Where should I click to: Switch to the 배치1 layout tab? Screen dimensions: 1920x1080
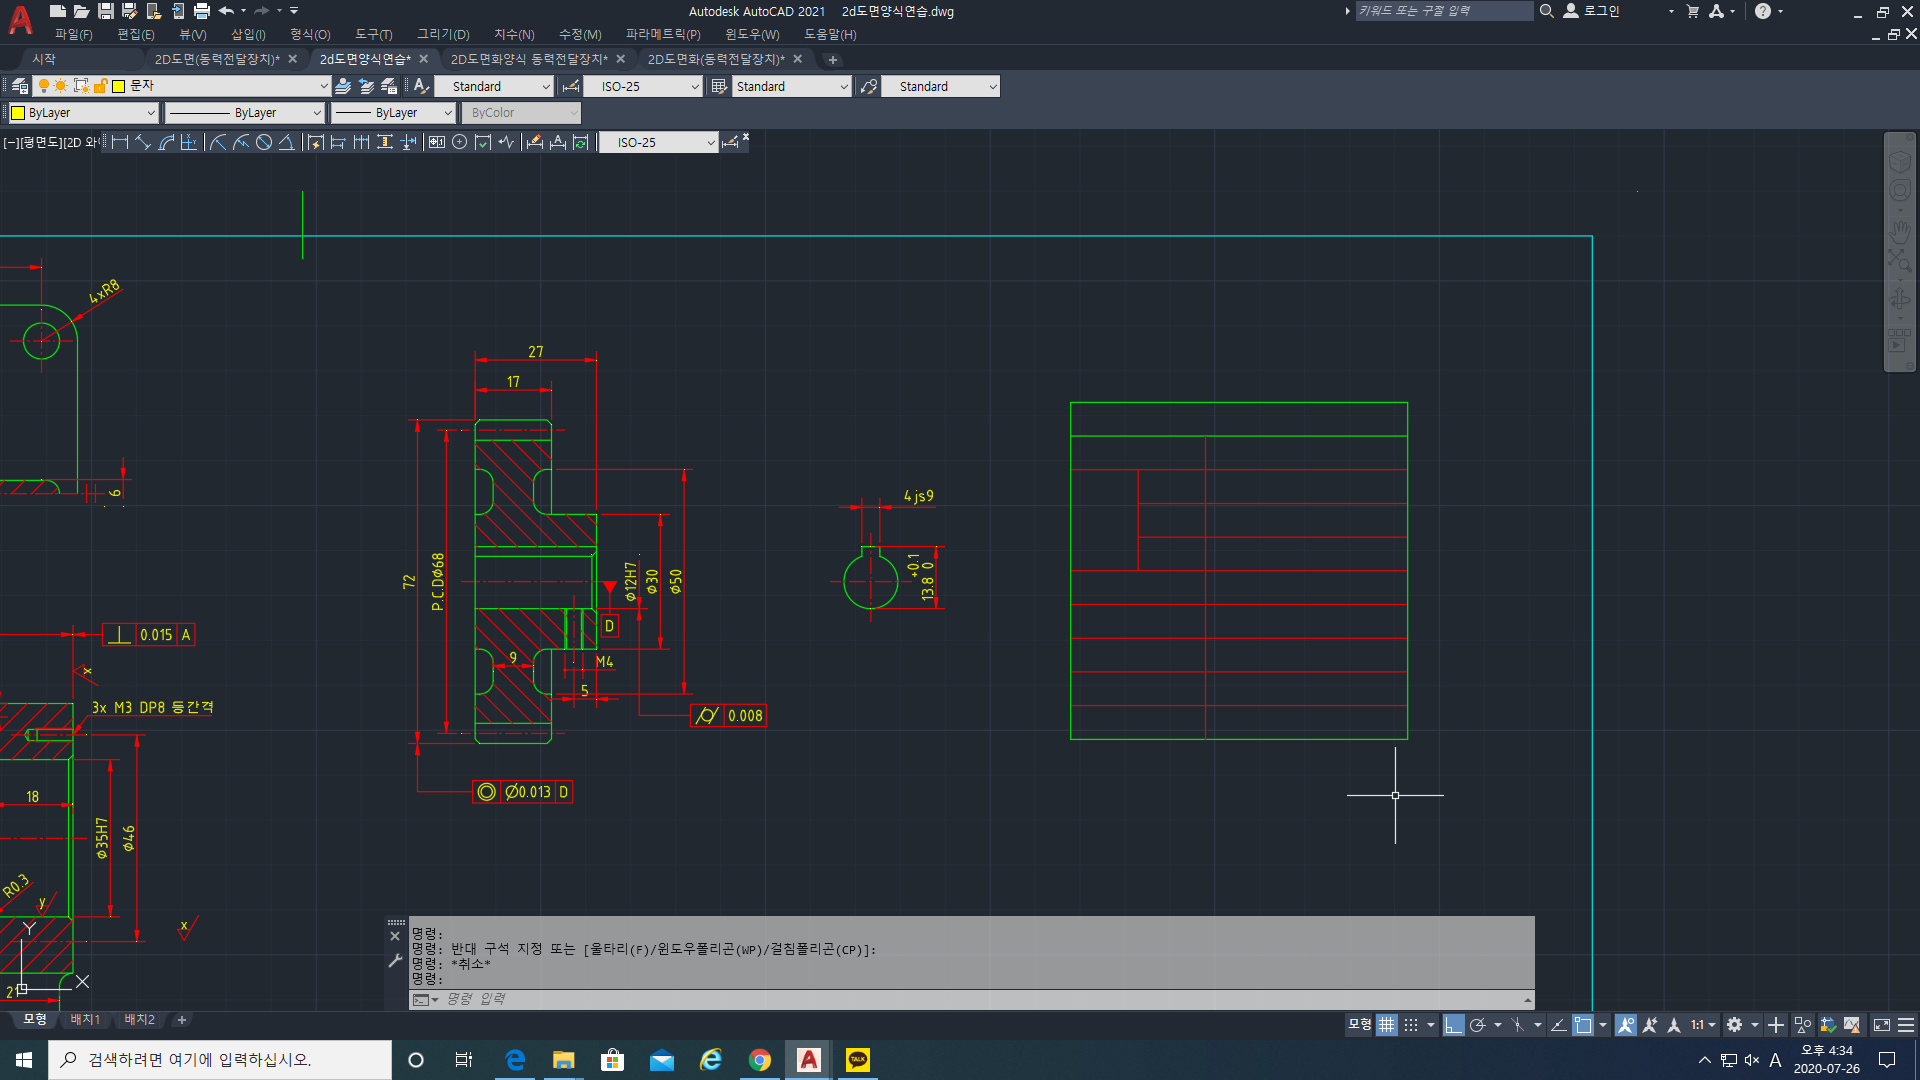pyautogui.click(x=85, y=1020)
